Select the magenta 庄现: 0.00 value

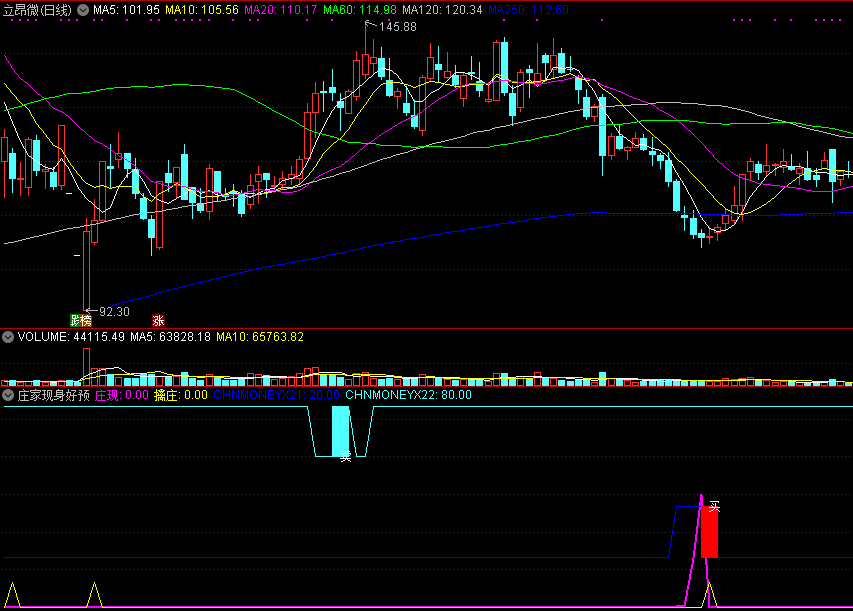pyautogui.click(x=122, y=395)
